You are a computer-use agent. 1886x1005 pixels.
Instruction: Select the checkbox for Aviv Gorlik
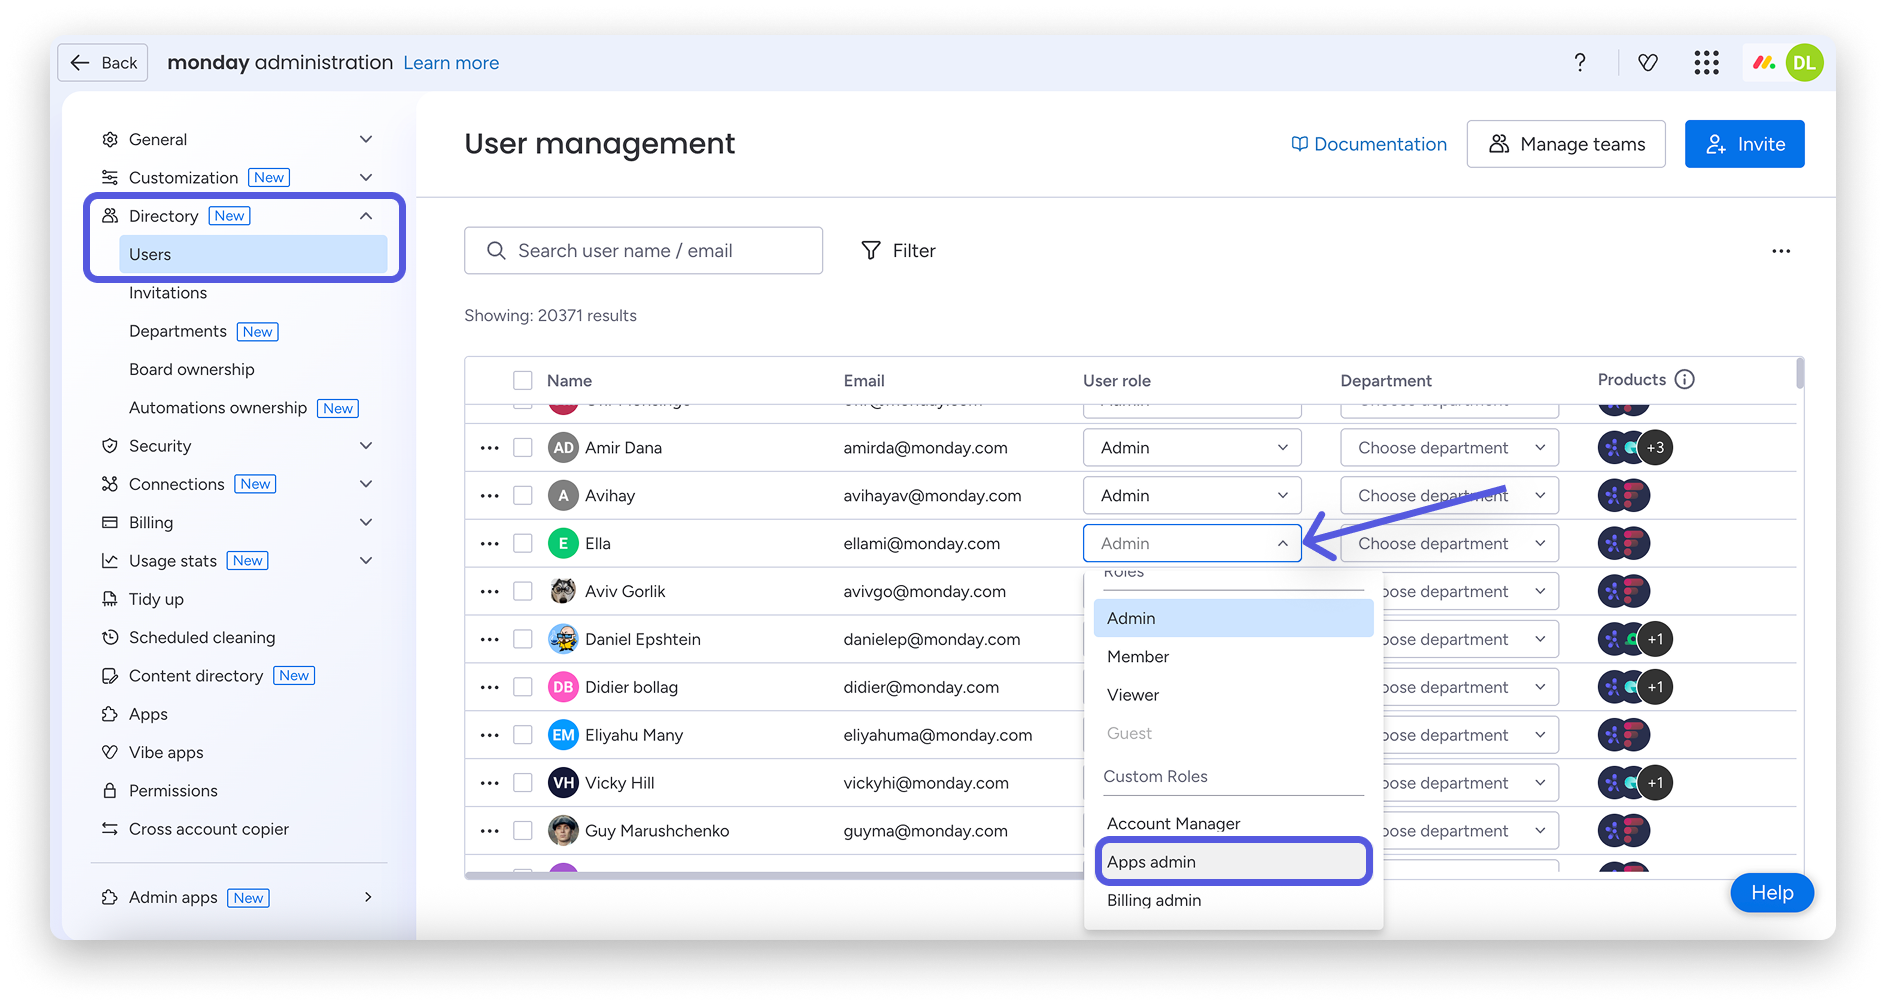tap(523, 592)
